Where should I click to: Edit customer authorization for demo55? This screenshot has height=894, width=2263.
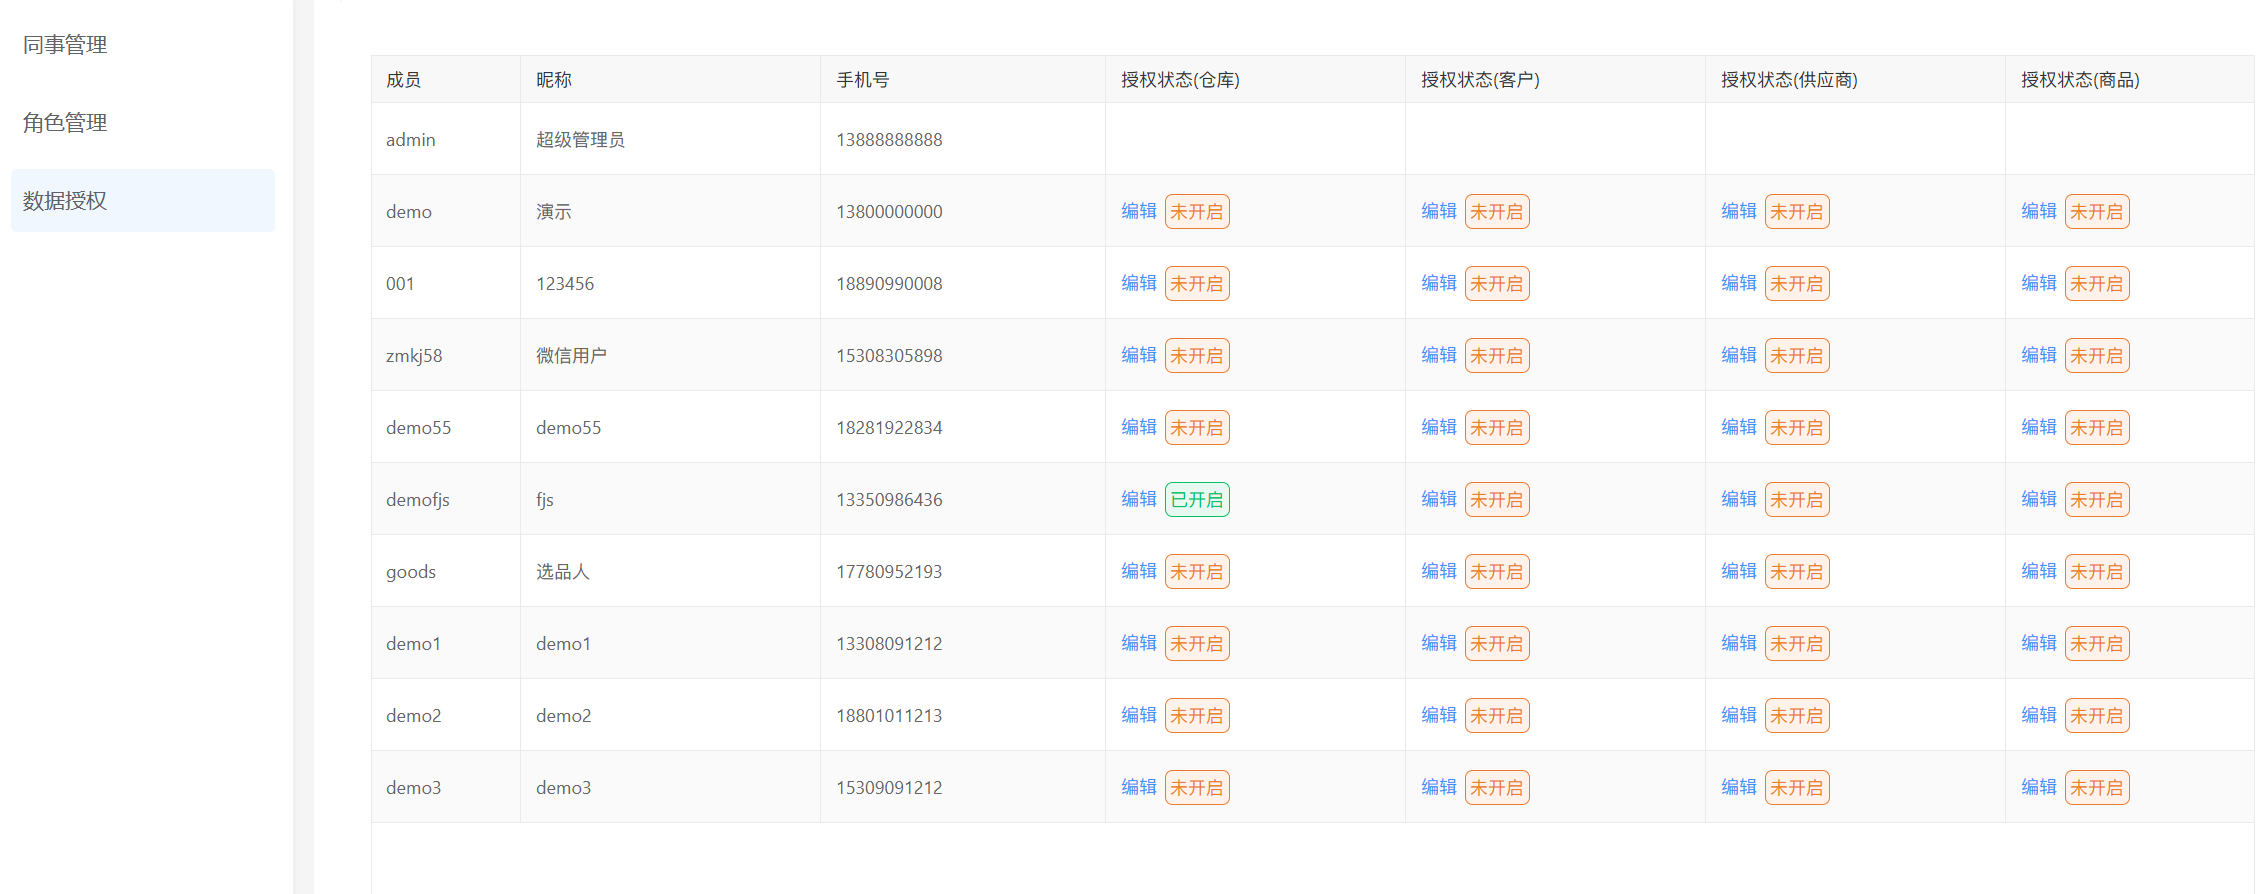[x=1438, y=427]
